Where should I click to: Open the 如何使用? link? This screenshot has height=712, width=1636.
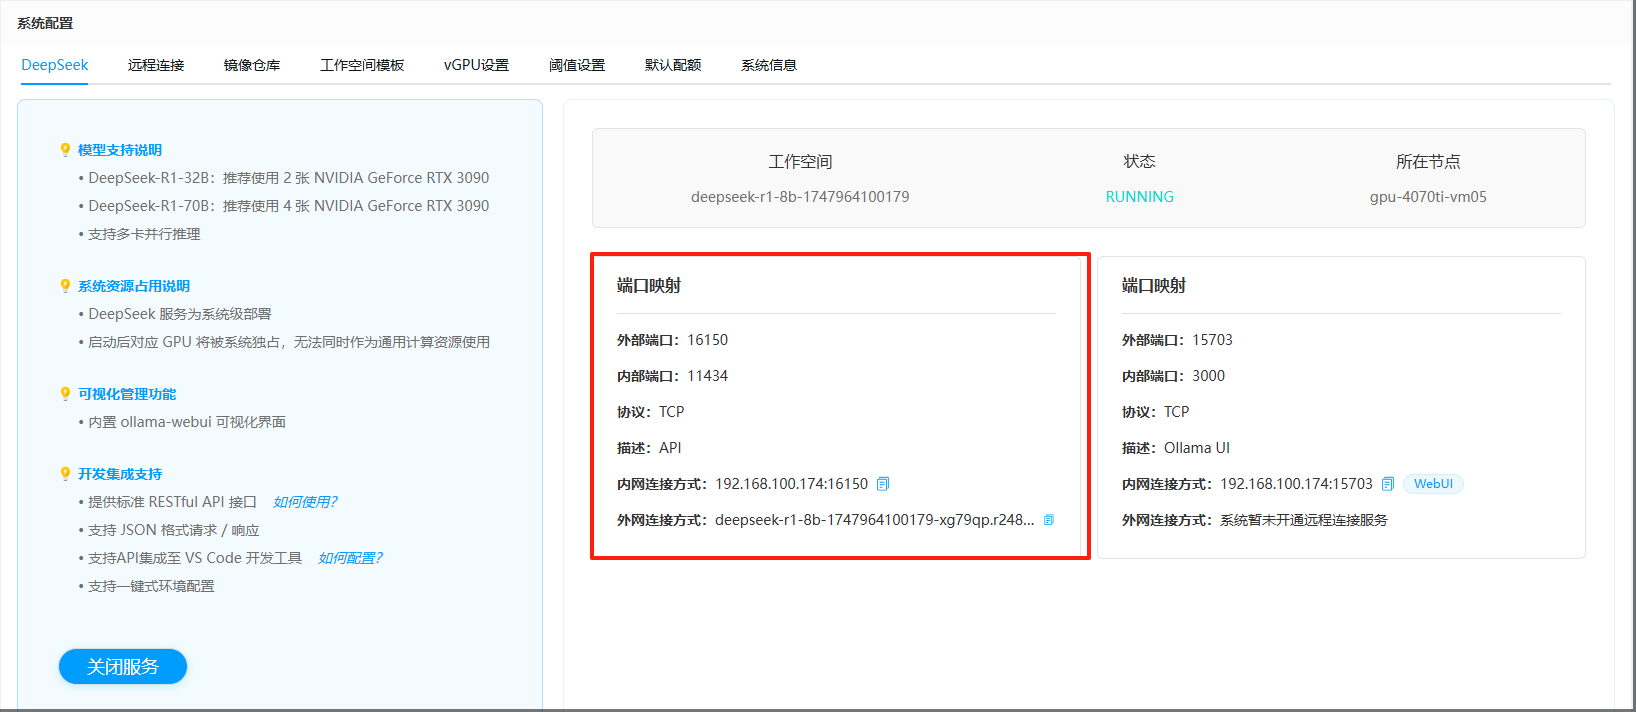[305, 502]
